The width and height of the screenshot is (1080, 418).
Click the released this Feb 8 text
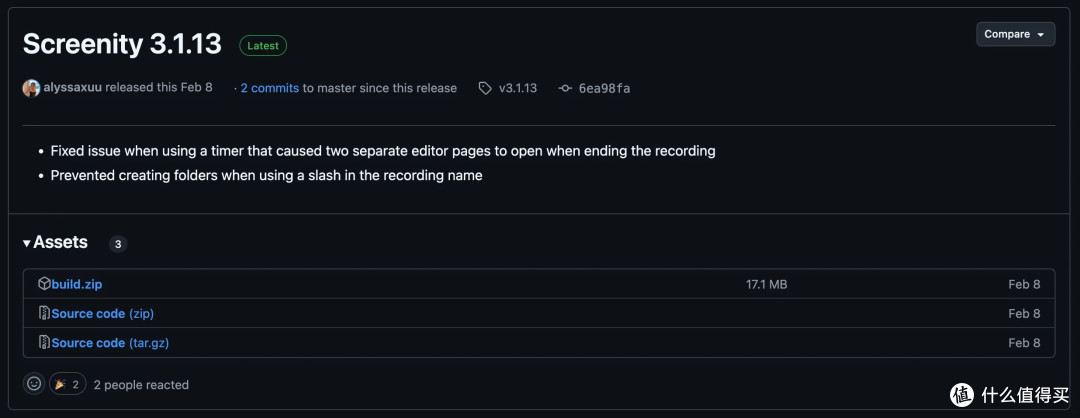[x=158, y=88]
